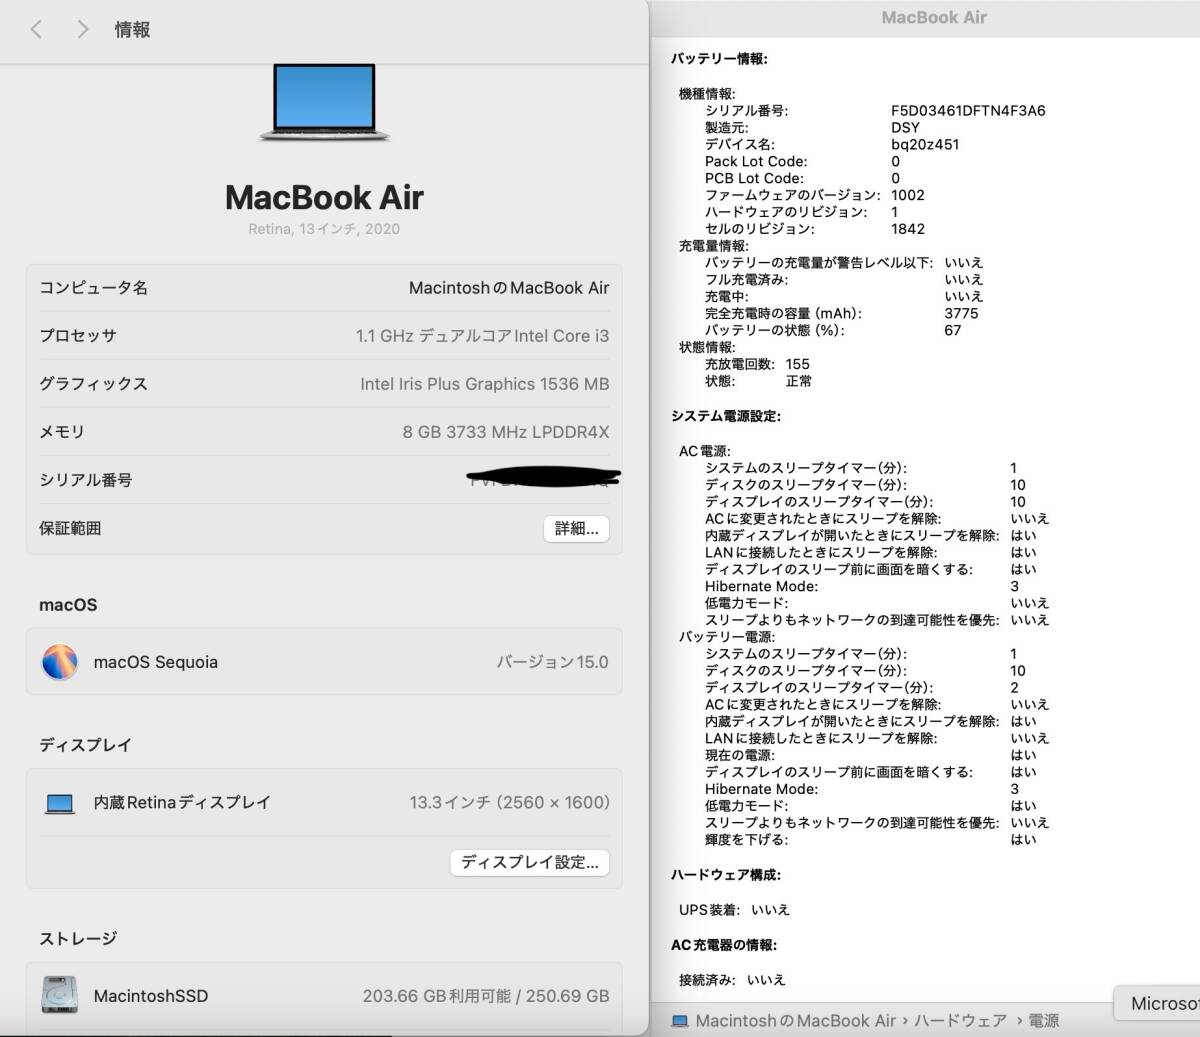Click the MacintoshSSD hard disk icon
Screen dimensions: 1200x1037
60,995
